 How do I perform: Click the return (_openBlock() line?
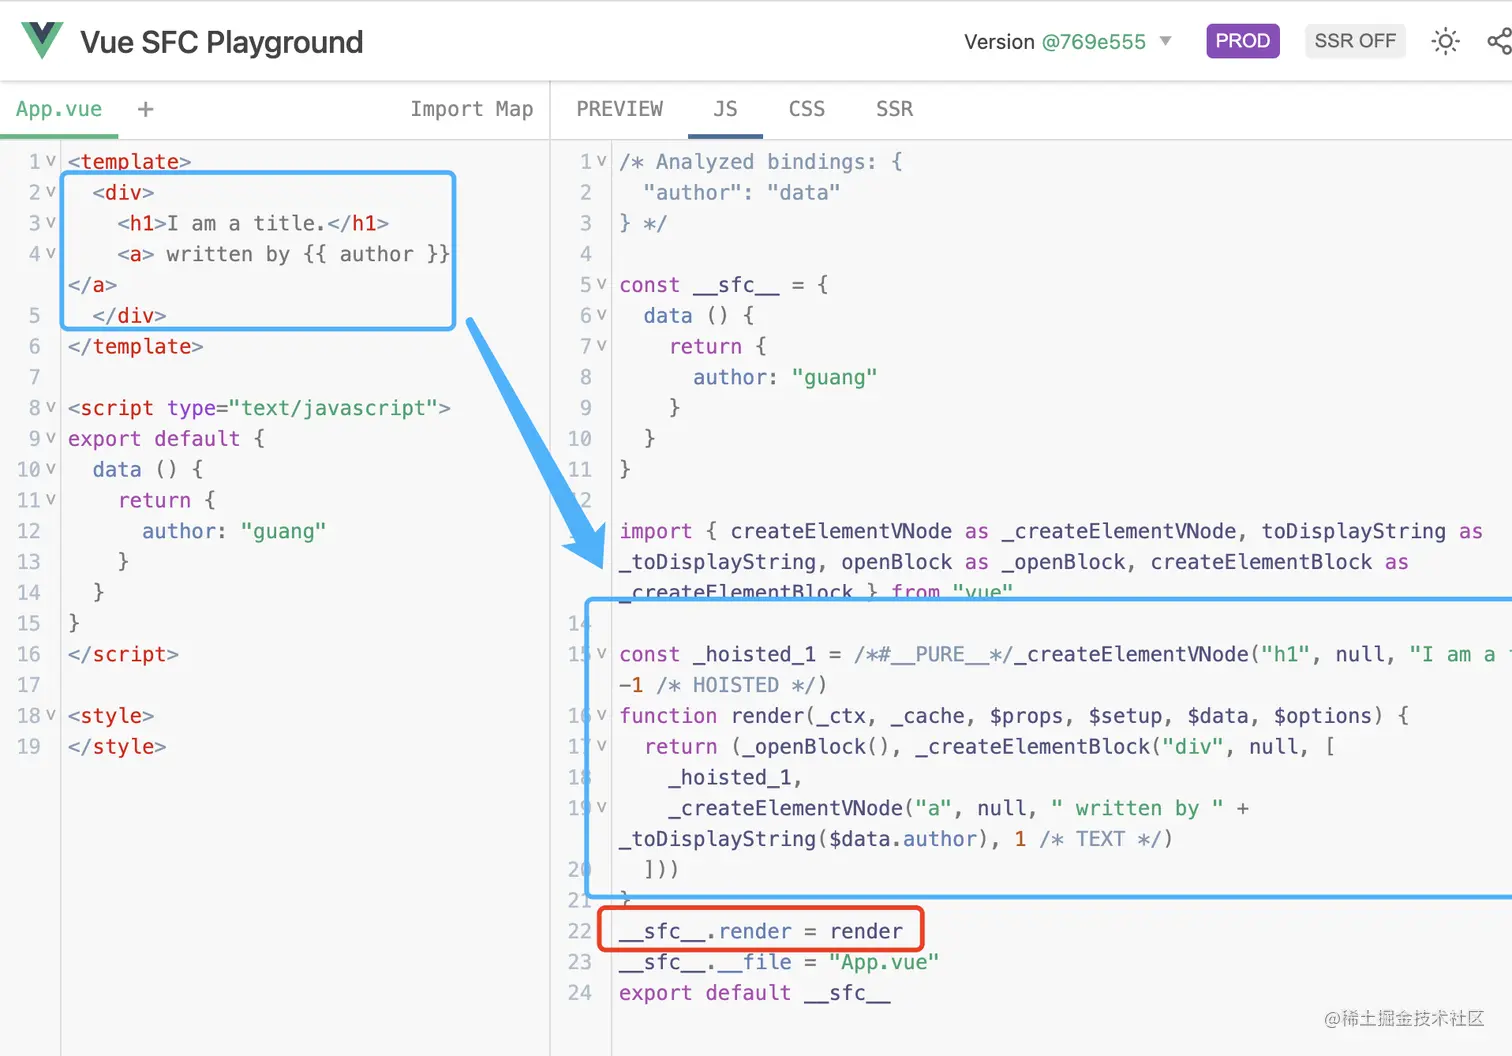tap(990, 747)
